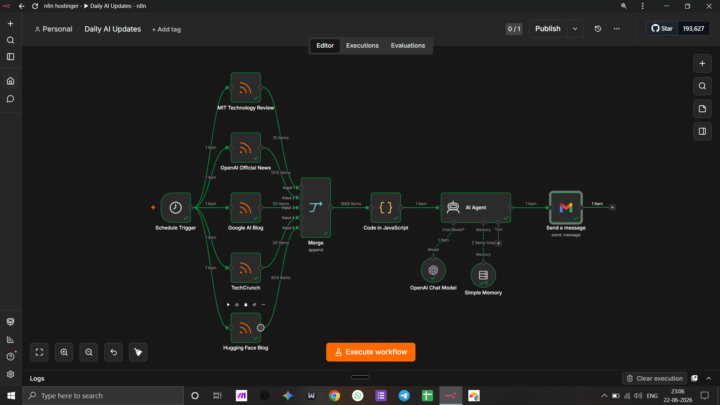The height and width of the screenshot is (405, 720).
Task: Fit workflow to view with the frame icon
Action: pos(39,352)
